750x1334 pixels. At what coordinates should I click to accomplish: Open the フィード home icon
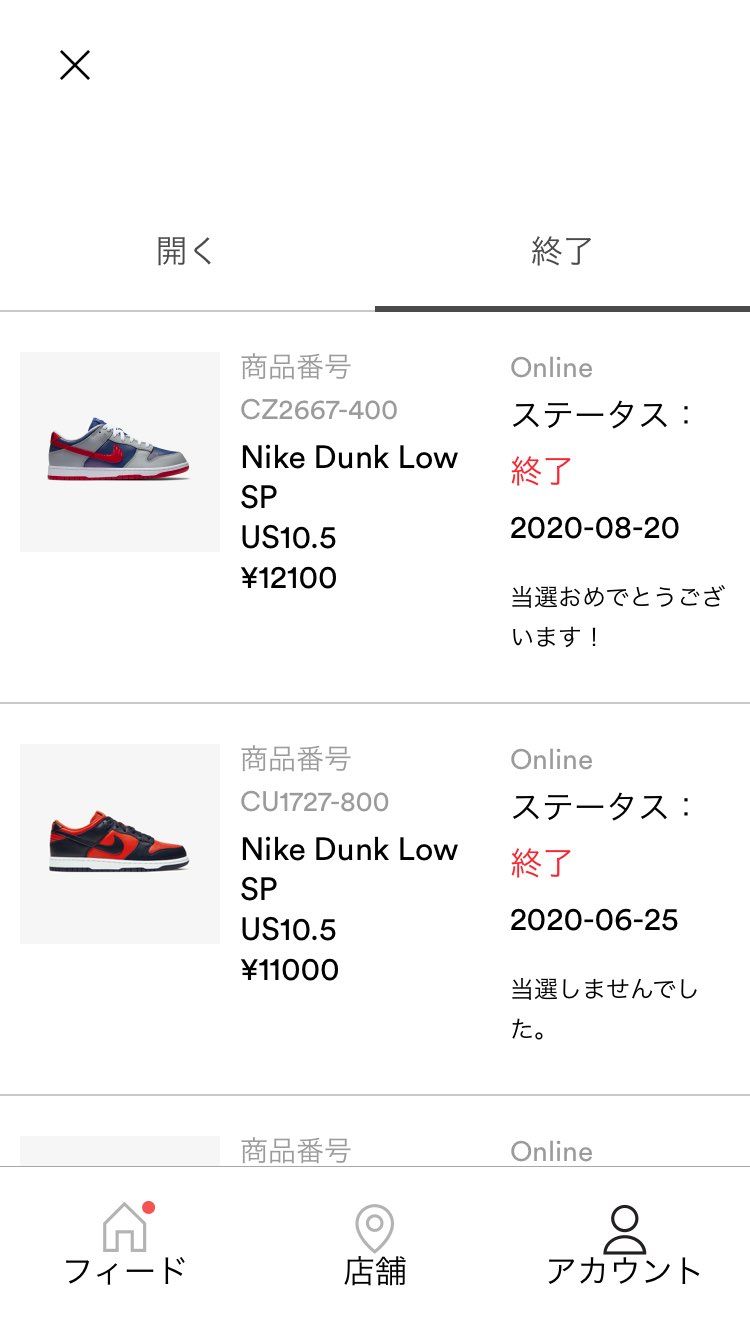[125, 1228]
